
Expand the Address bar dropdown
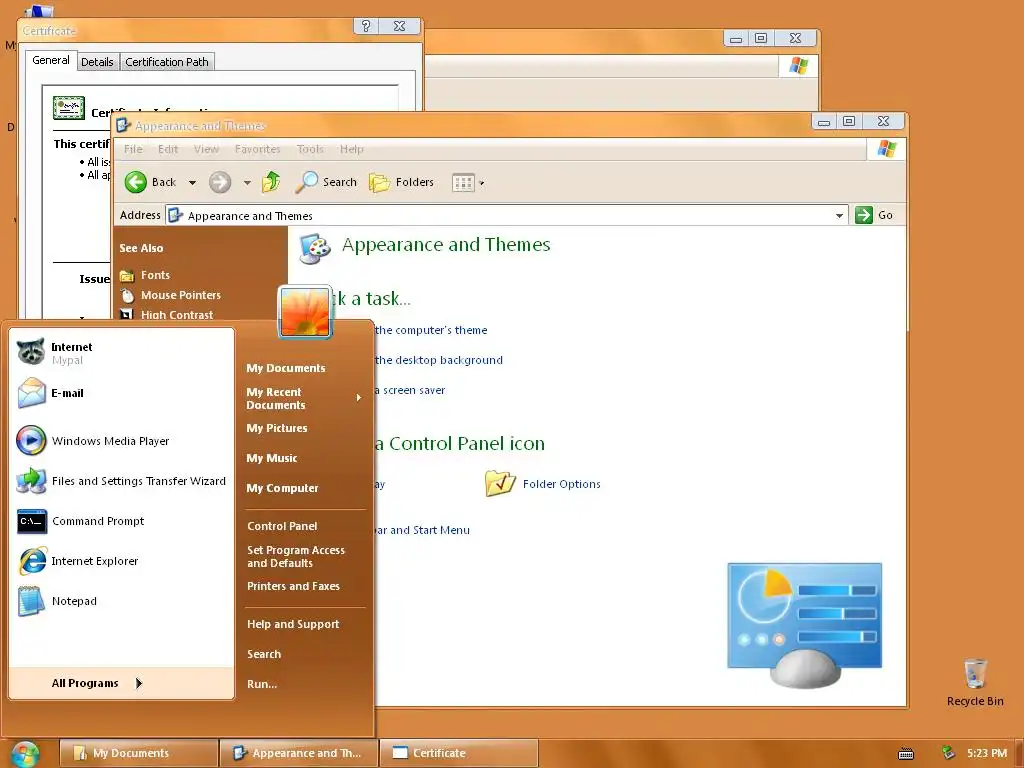[x=839, y=216]
